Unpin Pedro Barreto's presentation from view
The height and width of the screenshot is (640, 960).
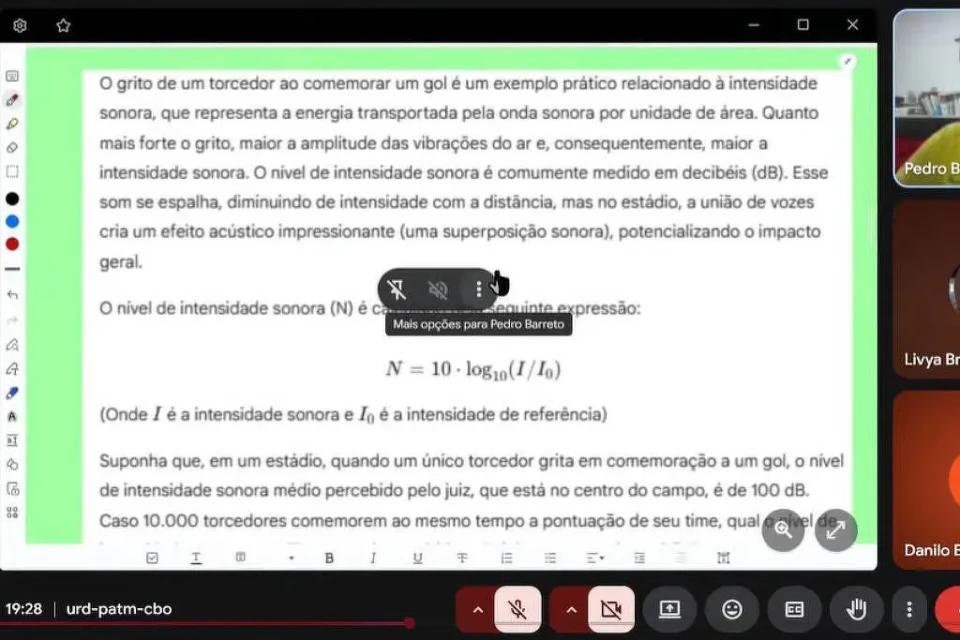(397, 290)
